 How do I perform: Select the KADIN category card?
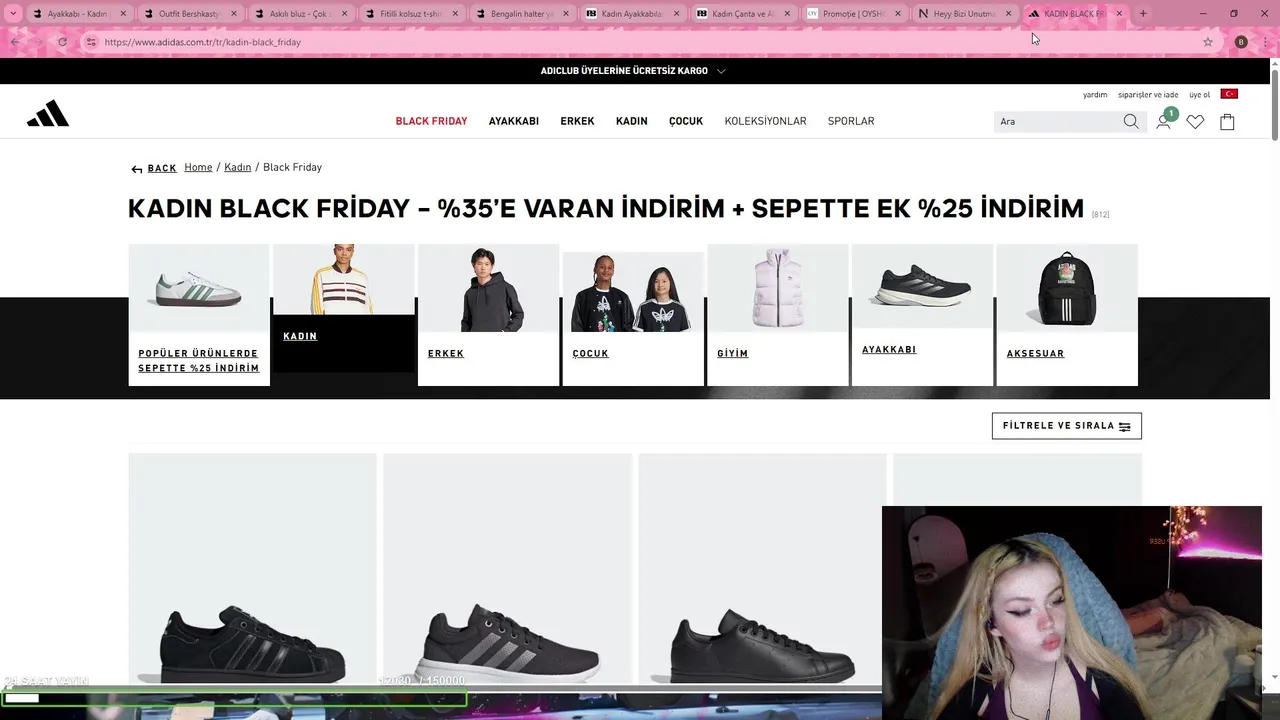pyautogui.click(x=343, y=308)
